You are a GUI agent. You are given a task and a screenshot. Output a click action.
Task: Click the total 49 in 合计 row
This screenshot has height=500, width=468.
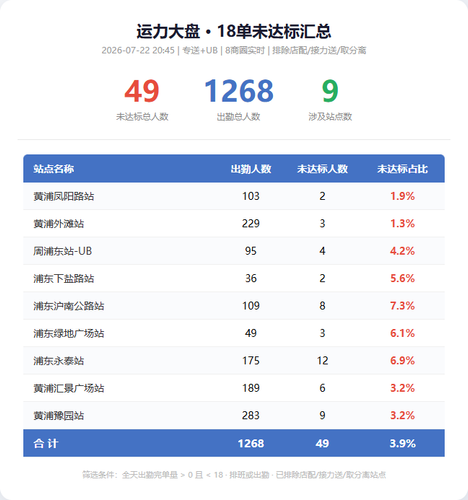click(322, 443)
